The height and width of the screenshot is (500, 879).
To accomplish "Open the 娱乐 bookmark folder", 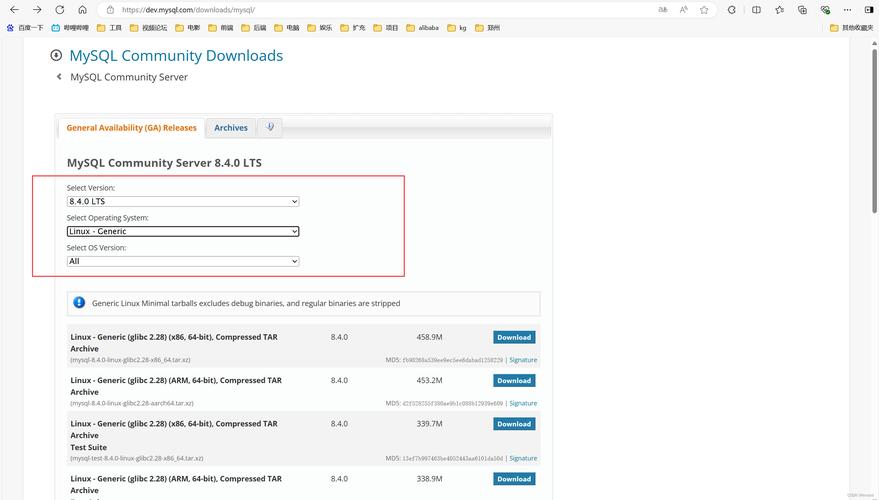I will (x=320, y=27).
